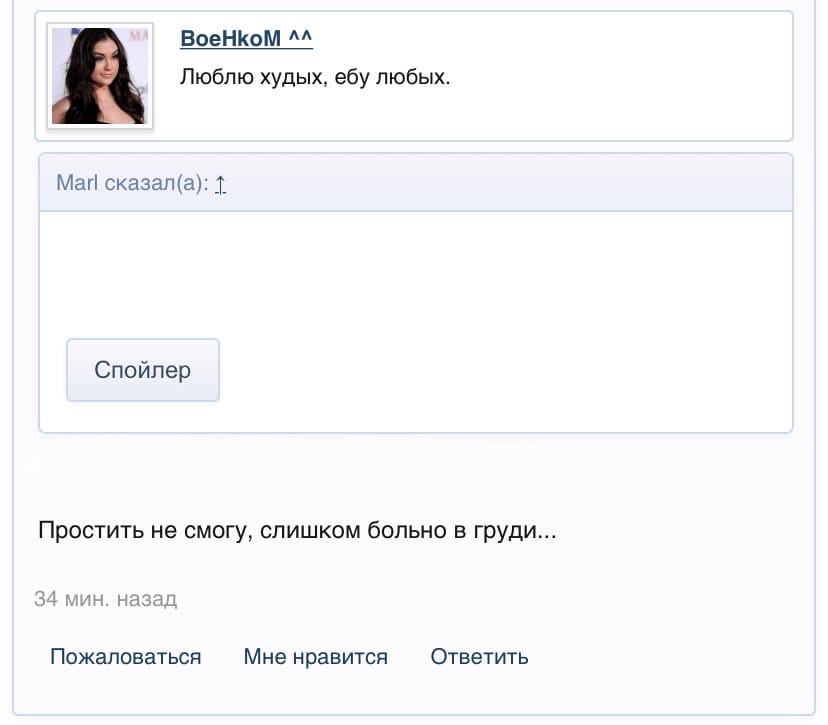Toggle Мне нравится to like the comment

pyautogui.click(x=314, y=657)
